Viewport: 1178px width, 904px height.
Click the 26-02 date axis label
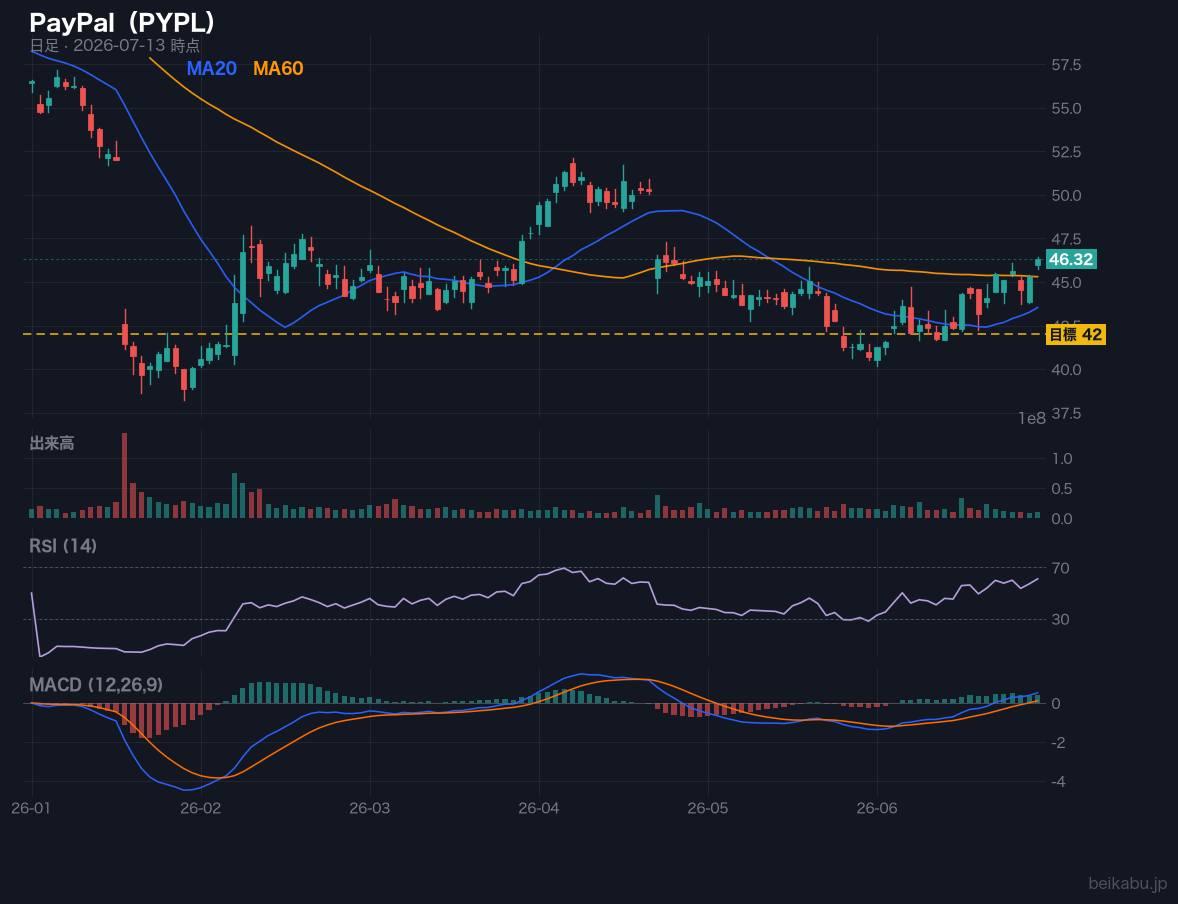[x=201, y=809]
